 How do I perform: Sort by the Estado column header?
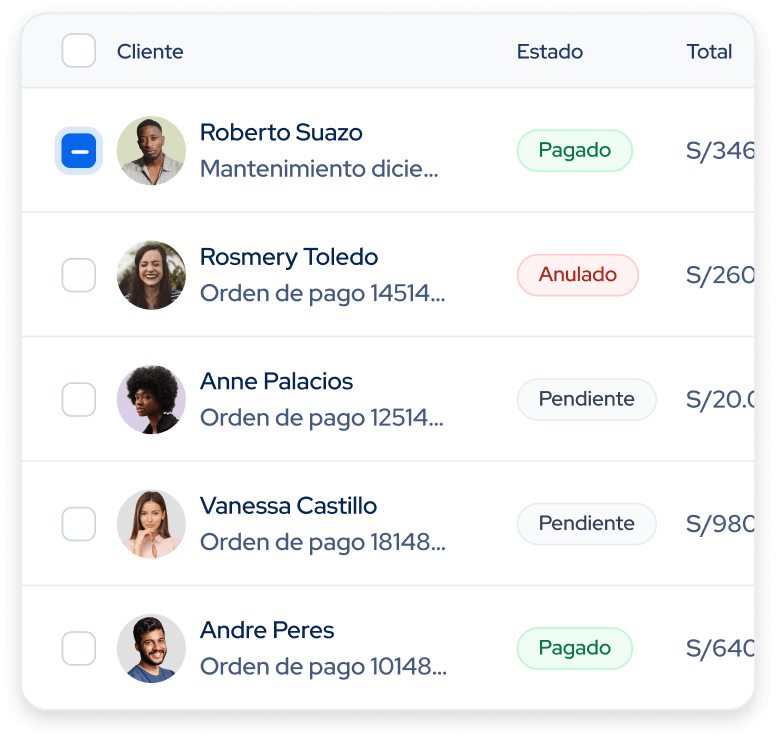(550, 51)
